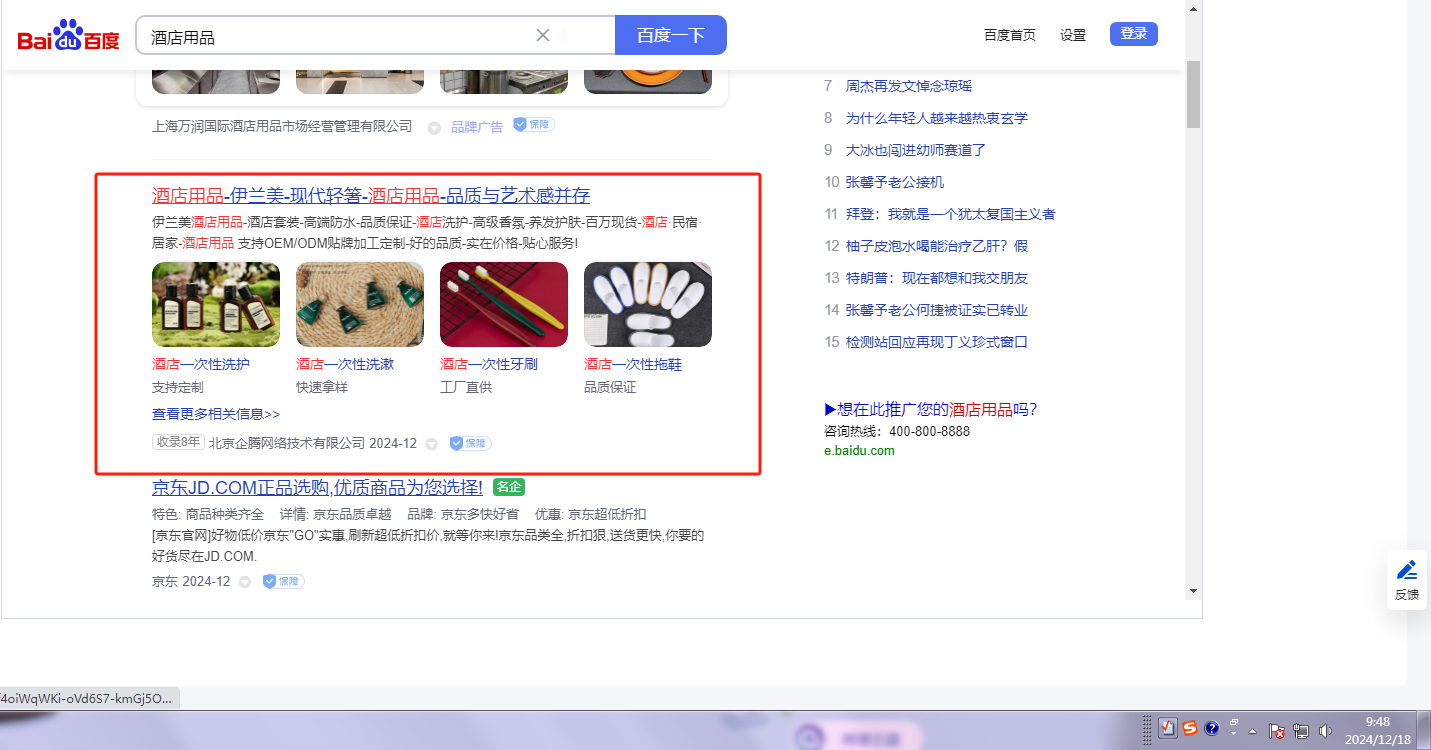Screen dimensions: 1431x750
Task: Open hot search 特朗普：现在都想和我交朋友
Action: point(937,278)
